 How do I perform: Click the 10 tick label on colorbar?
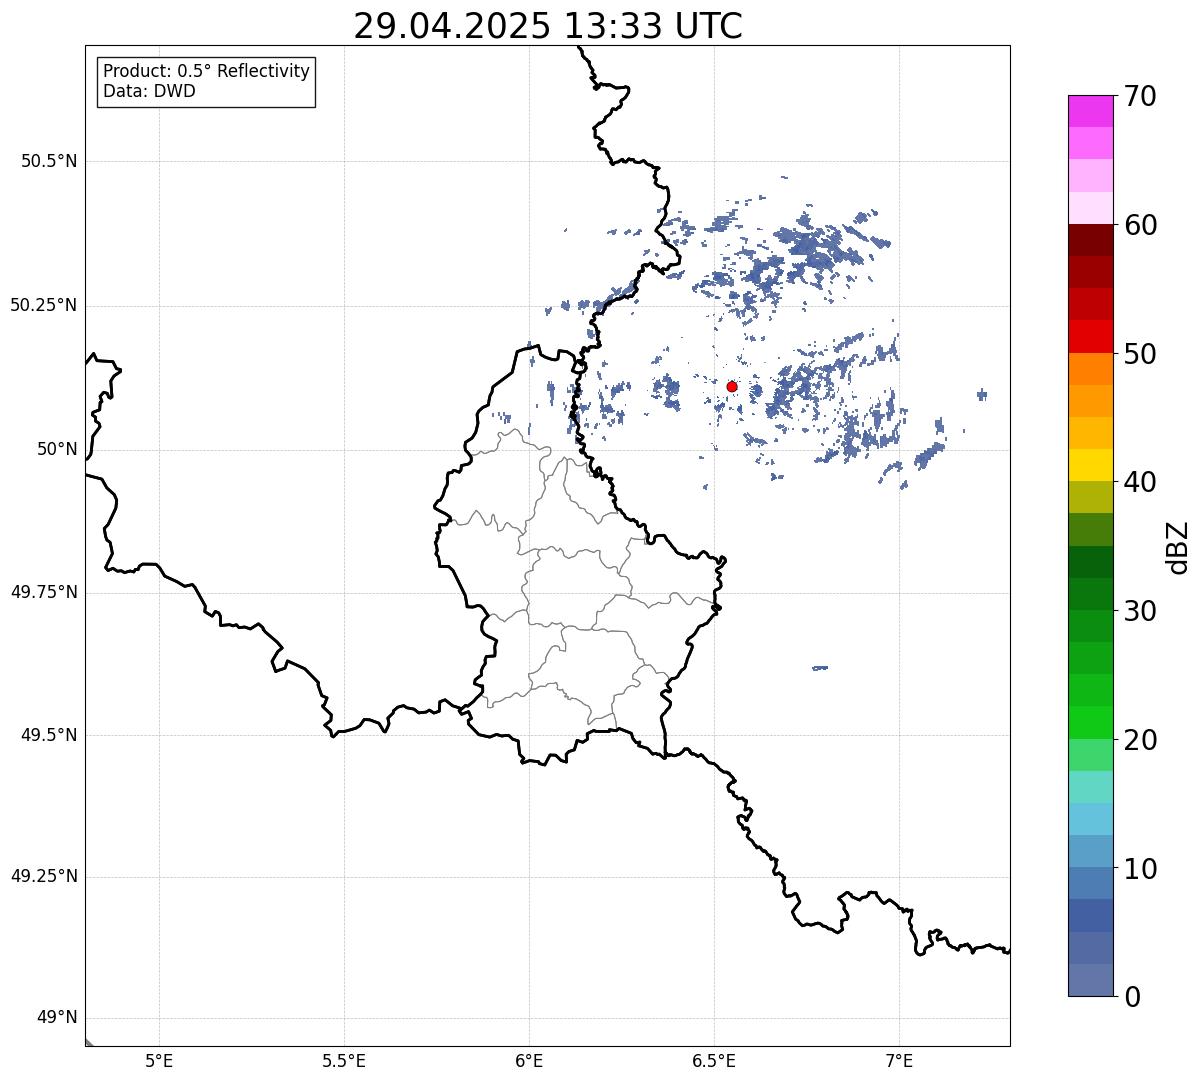coord(1140,869)
